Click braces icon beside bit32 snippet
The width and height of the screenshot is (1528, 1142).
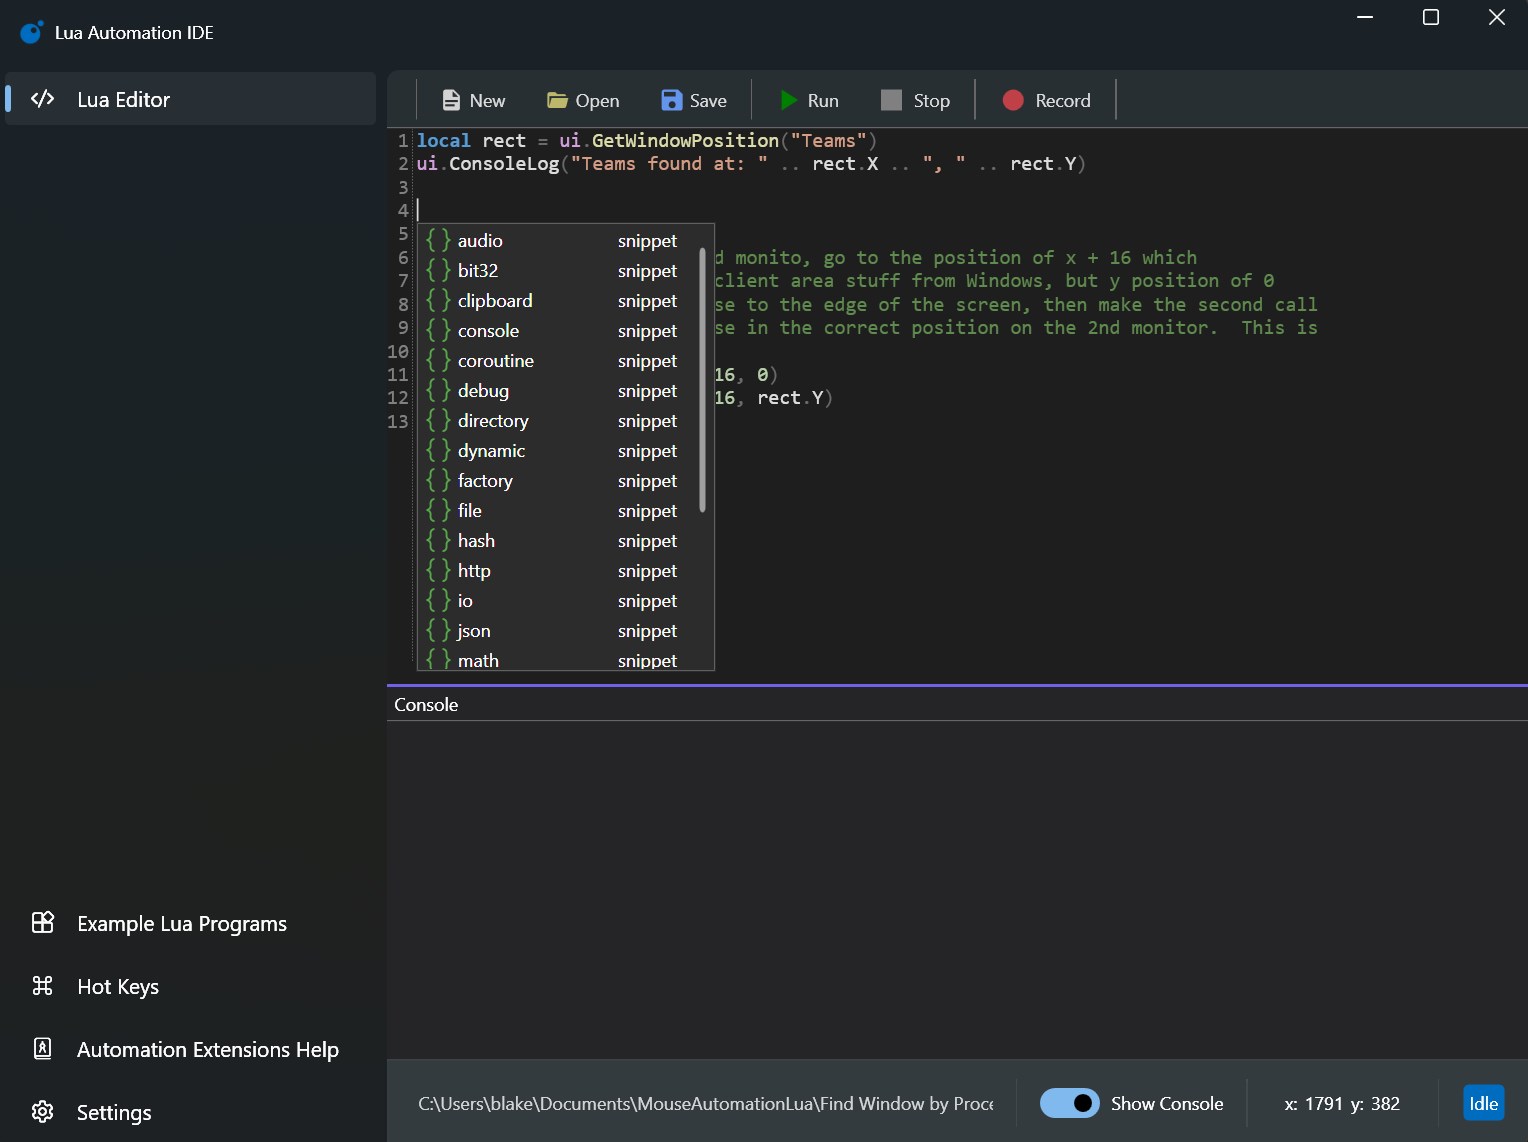(438, 270)
